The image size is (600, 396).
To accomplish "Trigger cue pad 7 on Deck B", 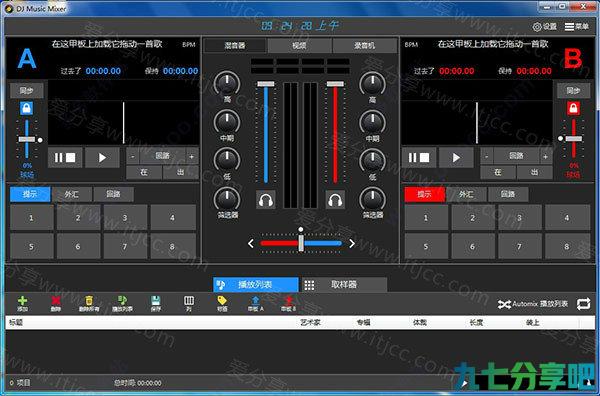I will [520, 246].
